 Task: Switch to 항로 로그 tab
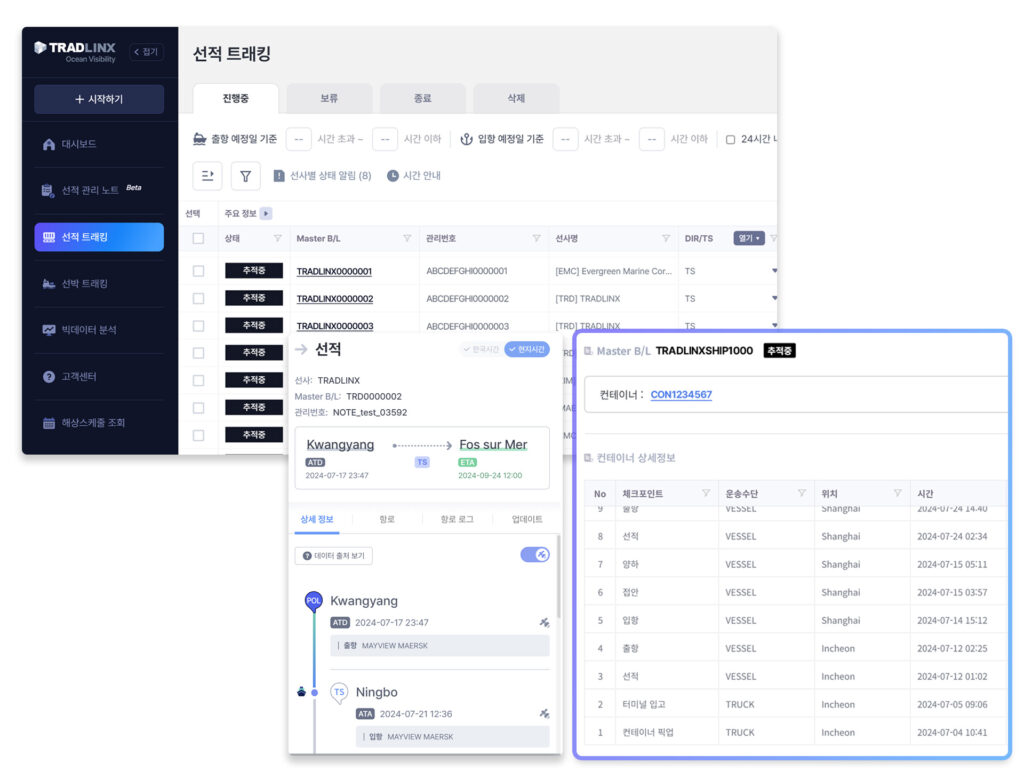coord(457,520)
